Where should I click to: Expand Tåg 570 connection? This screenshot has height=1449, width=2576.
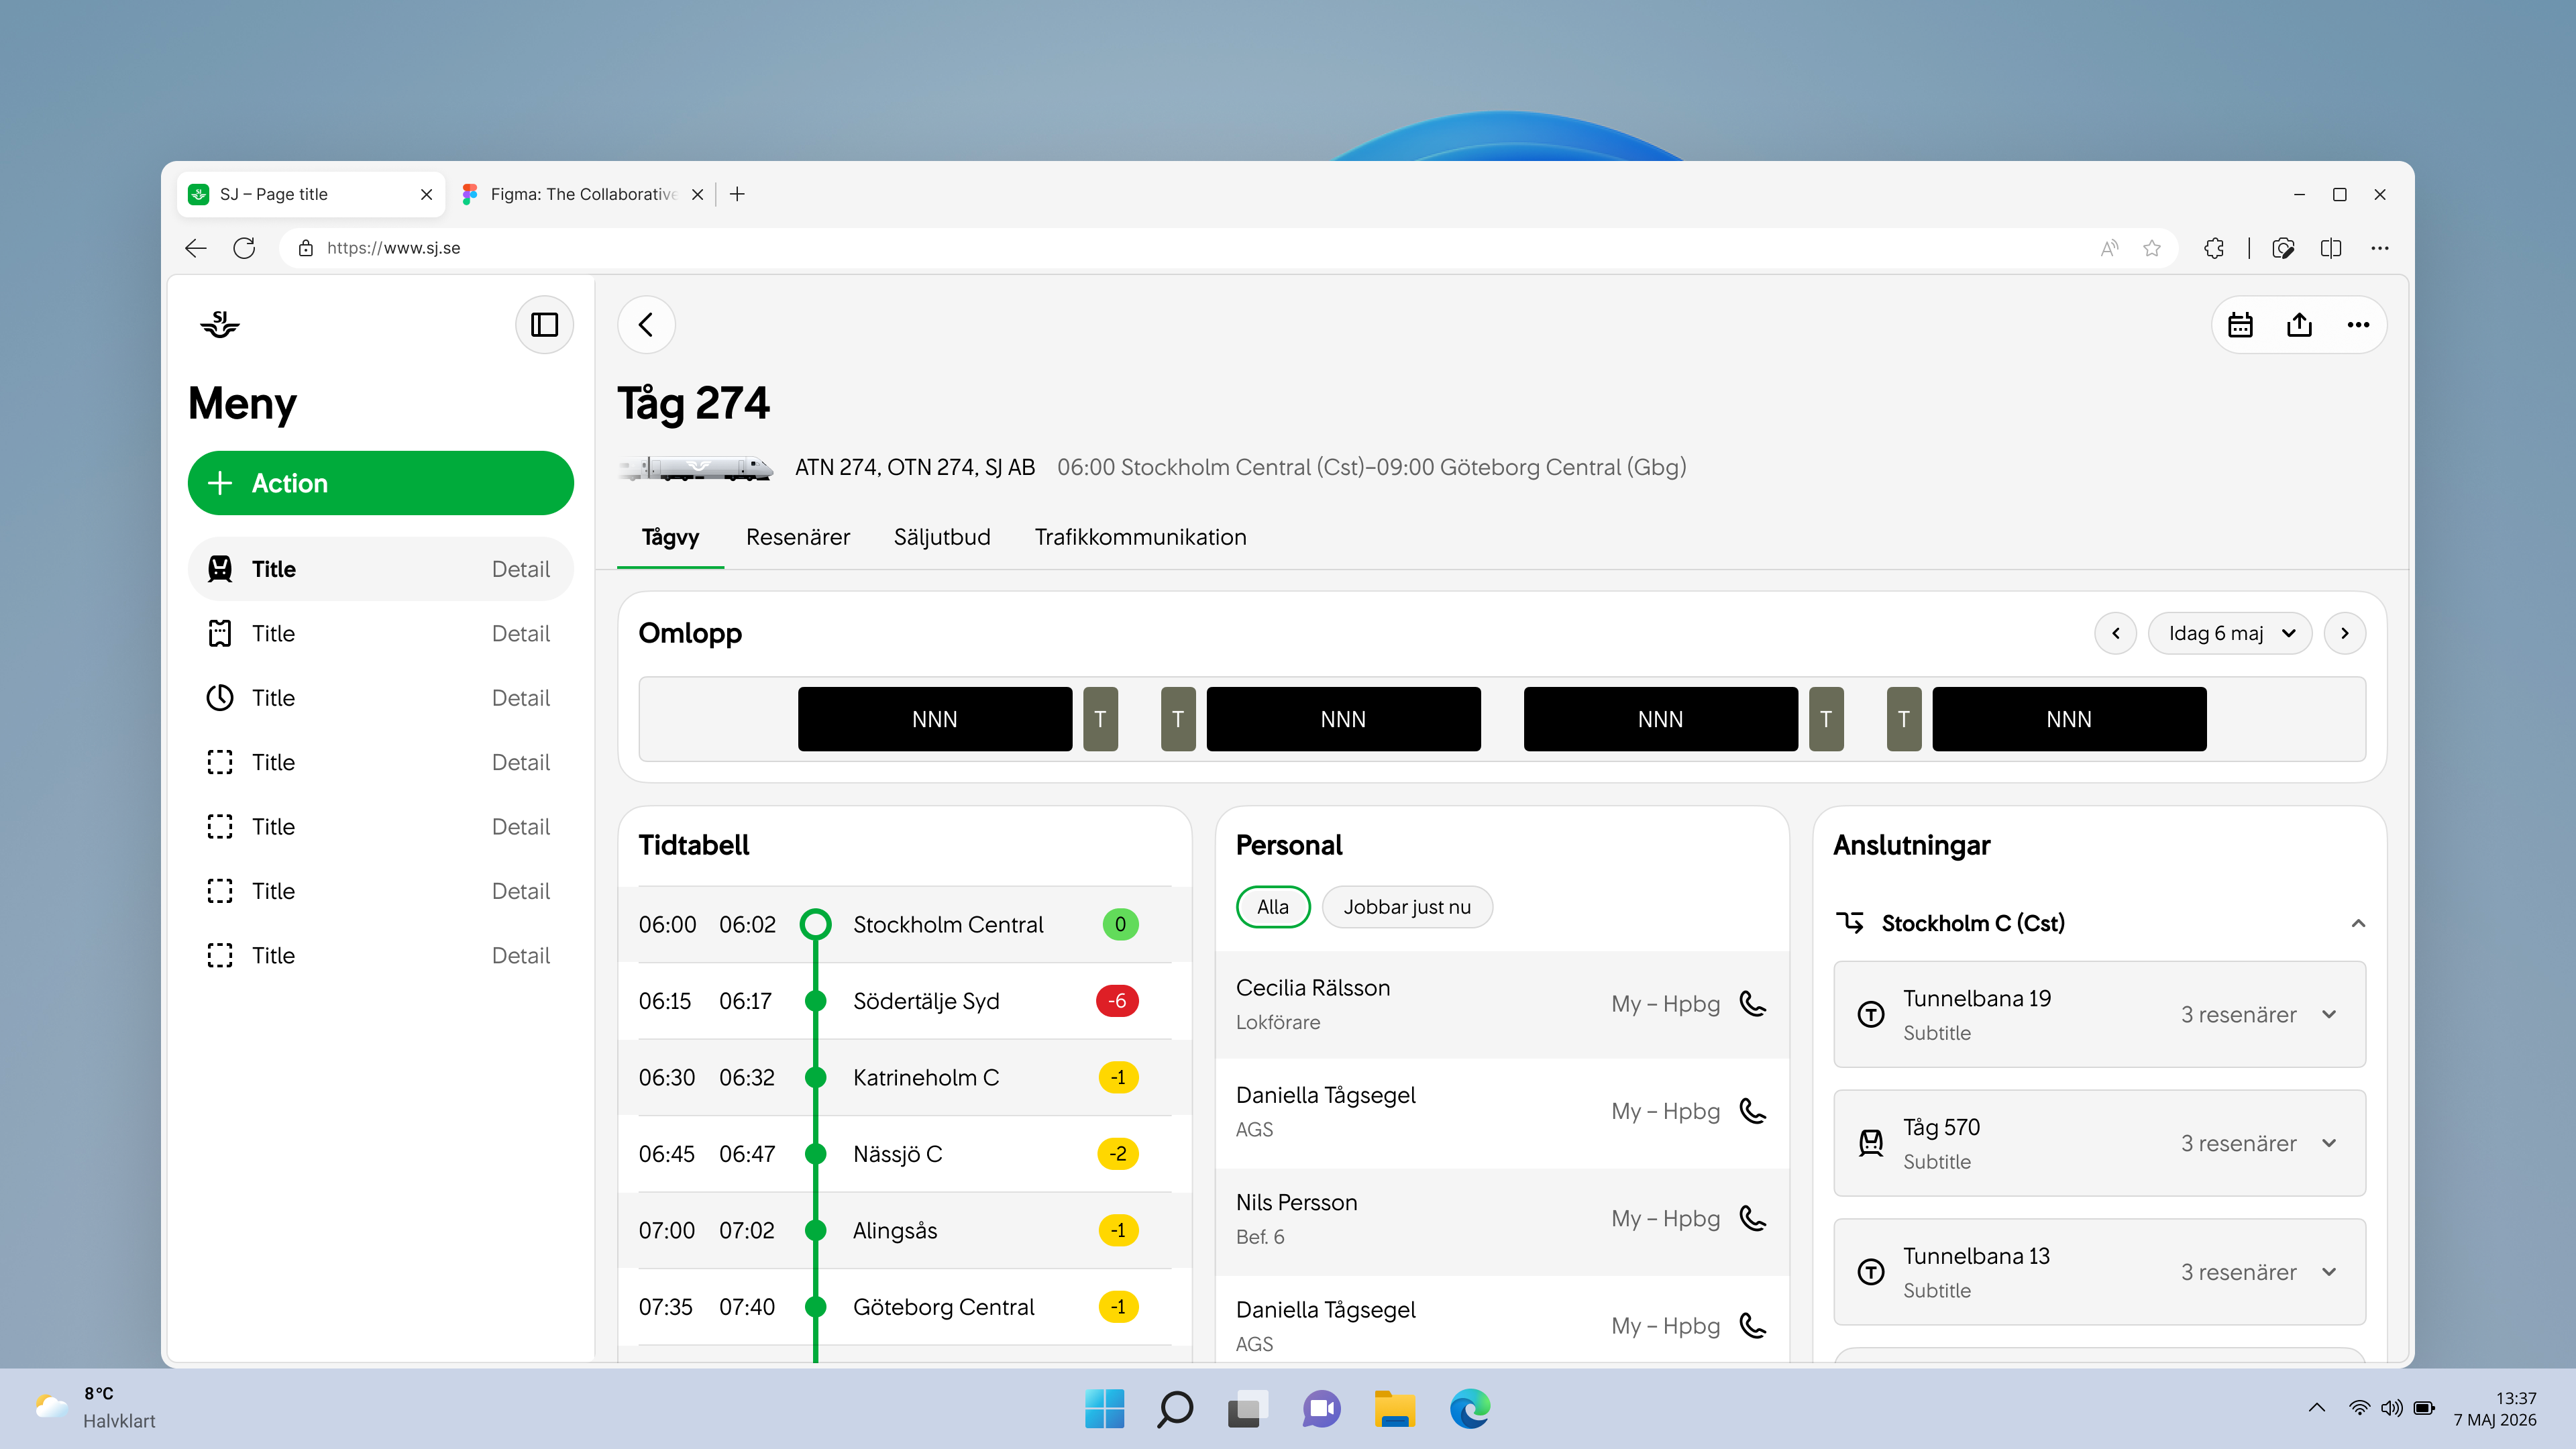click(2329, 1143)
